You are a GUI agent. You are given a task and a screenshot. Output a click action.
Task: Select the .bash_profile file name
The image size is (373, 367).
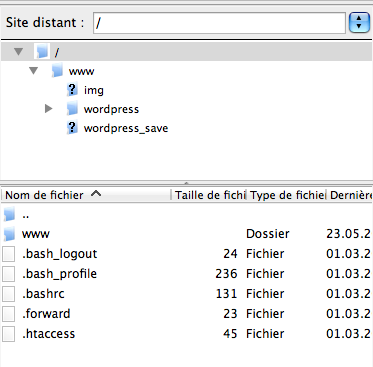(x=59, y=274)
